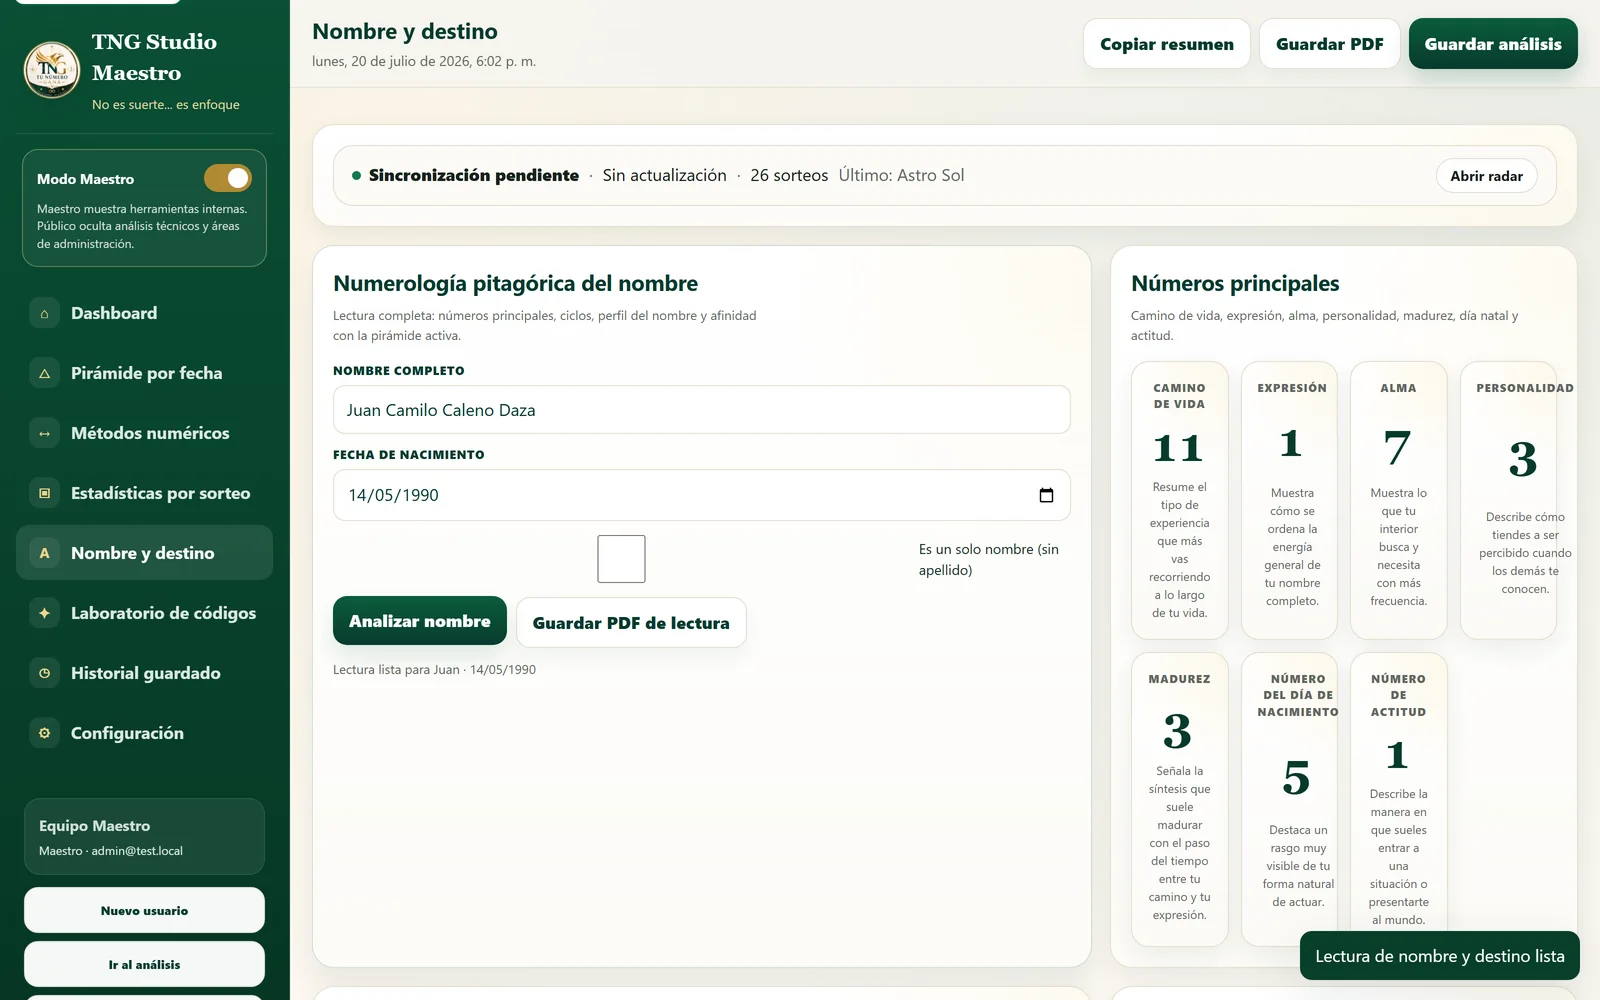Click the Nombre y destino letter A icon
Viewport: 1600px width, 1000px height.
click(44, 553)
